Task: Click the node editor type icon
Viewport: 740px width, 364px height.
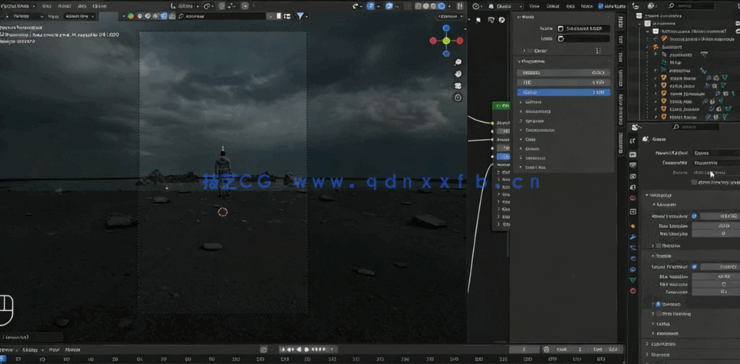Action: coord(476,7)
